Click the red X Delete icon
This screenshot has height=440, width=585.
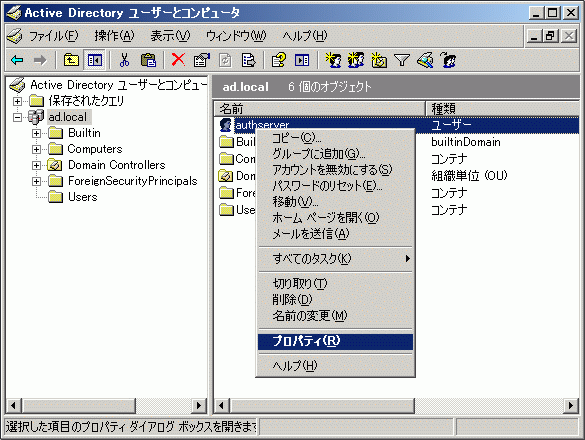[178, 60]
